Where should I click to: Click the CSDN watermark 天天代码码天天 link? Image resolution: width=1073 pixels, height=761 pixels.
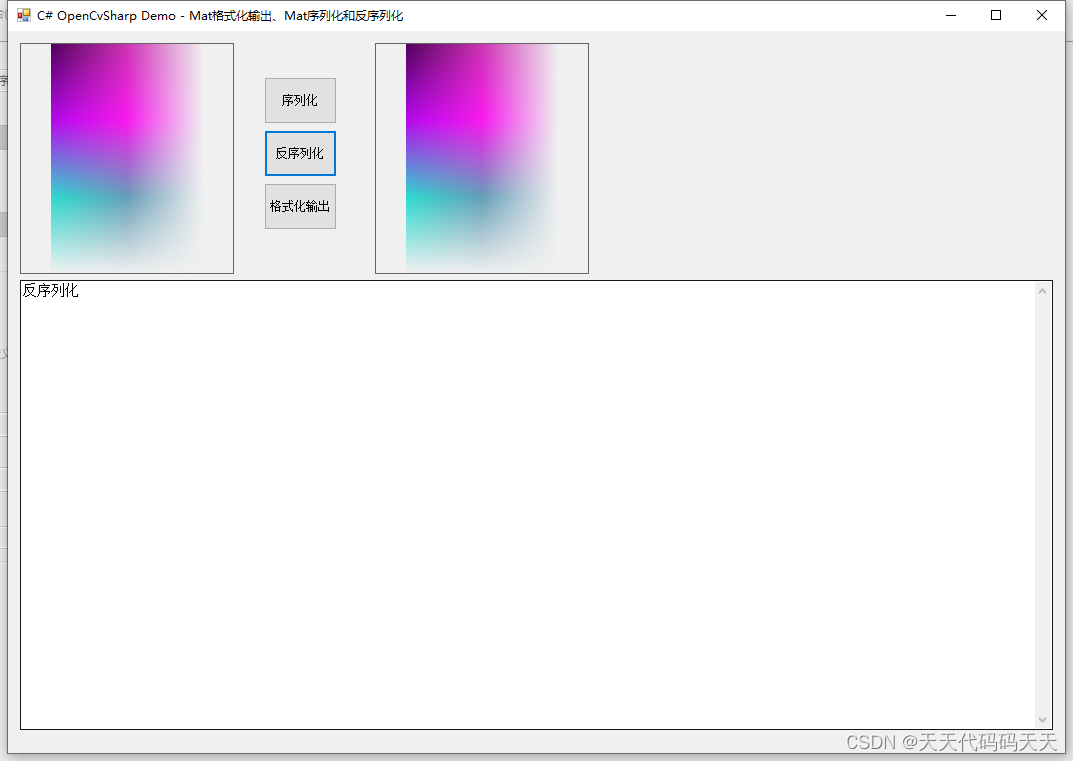(x=960, y=743)
